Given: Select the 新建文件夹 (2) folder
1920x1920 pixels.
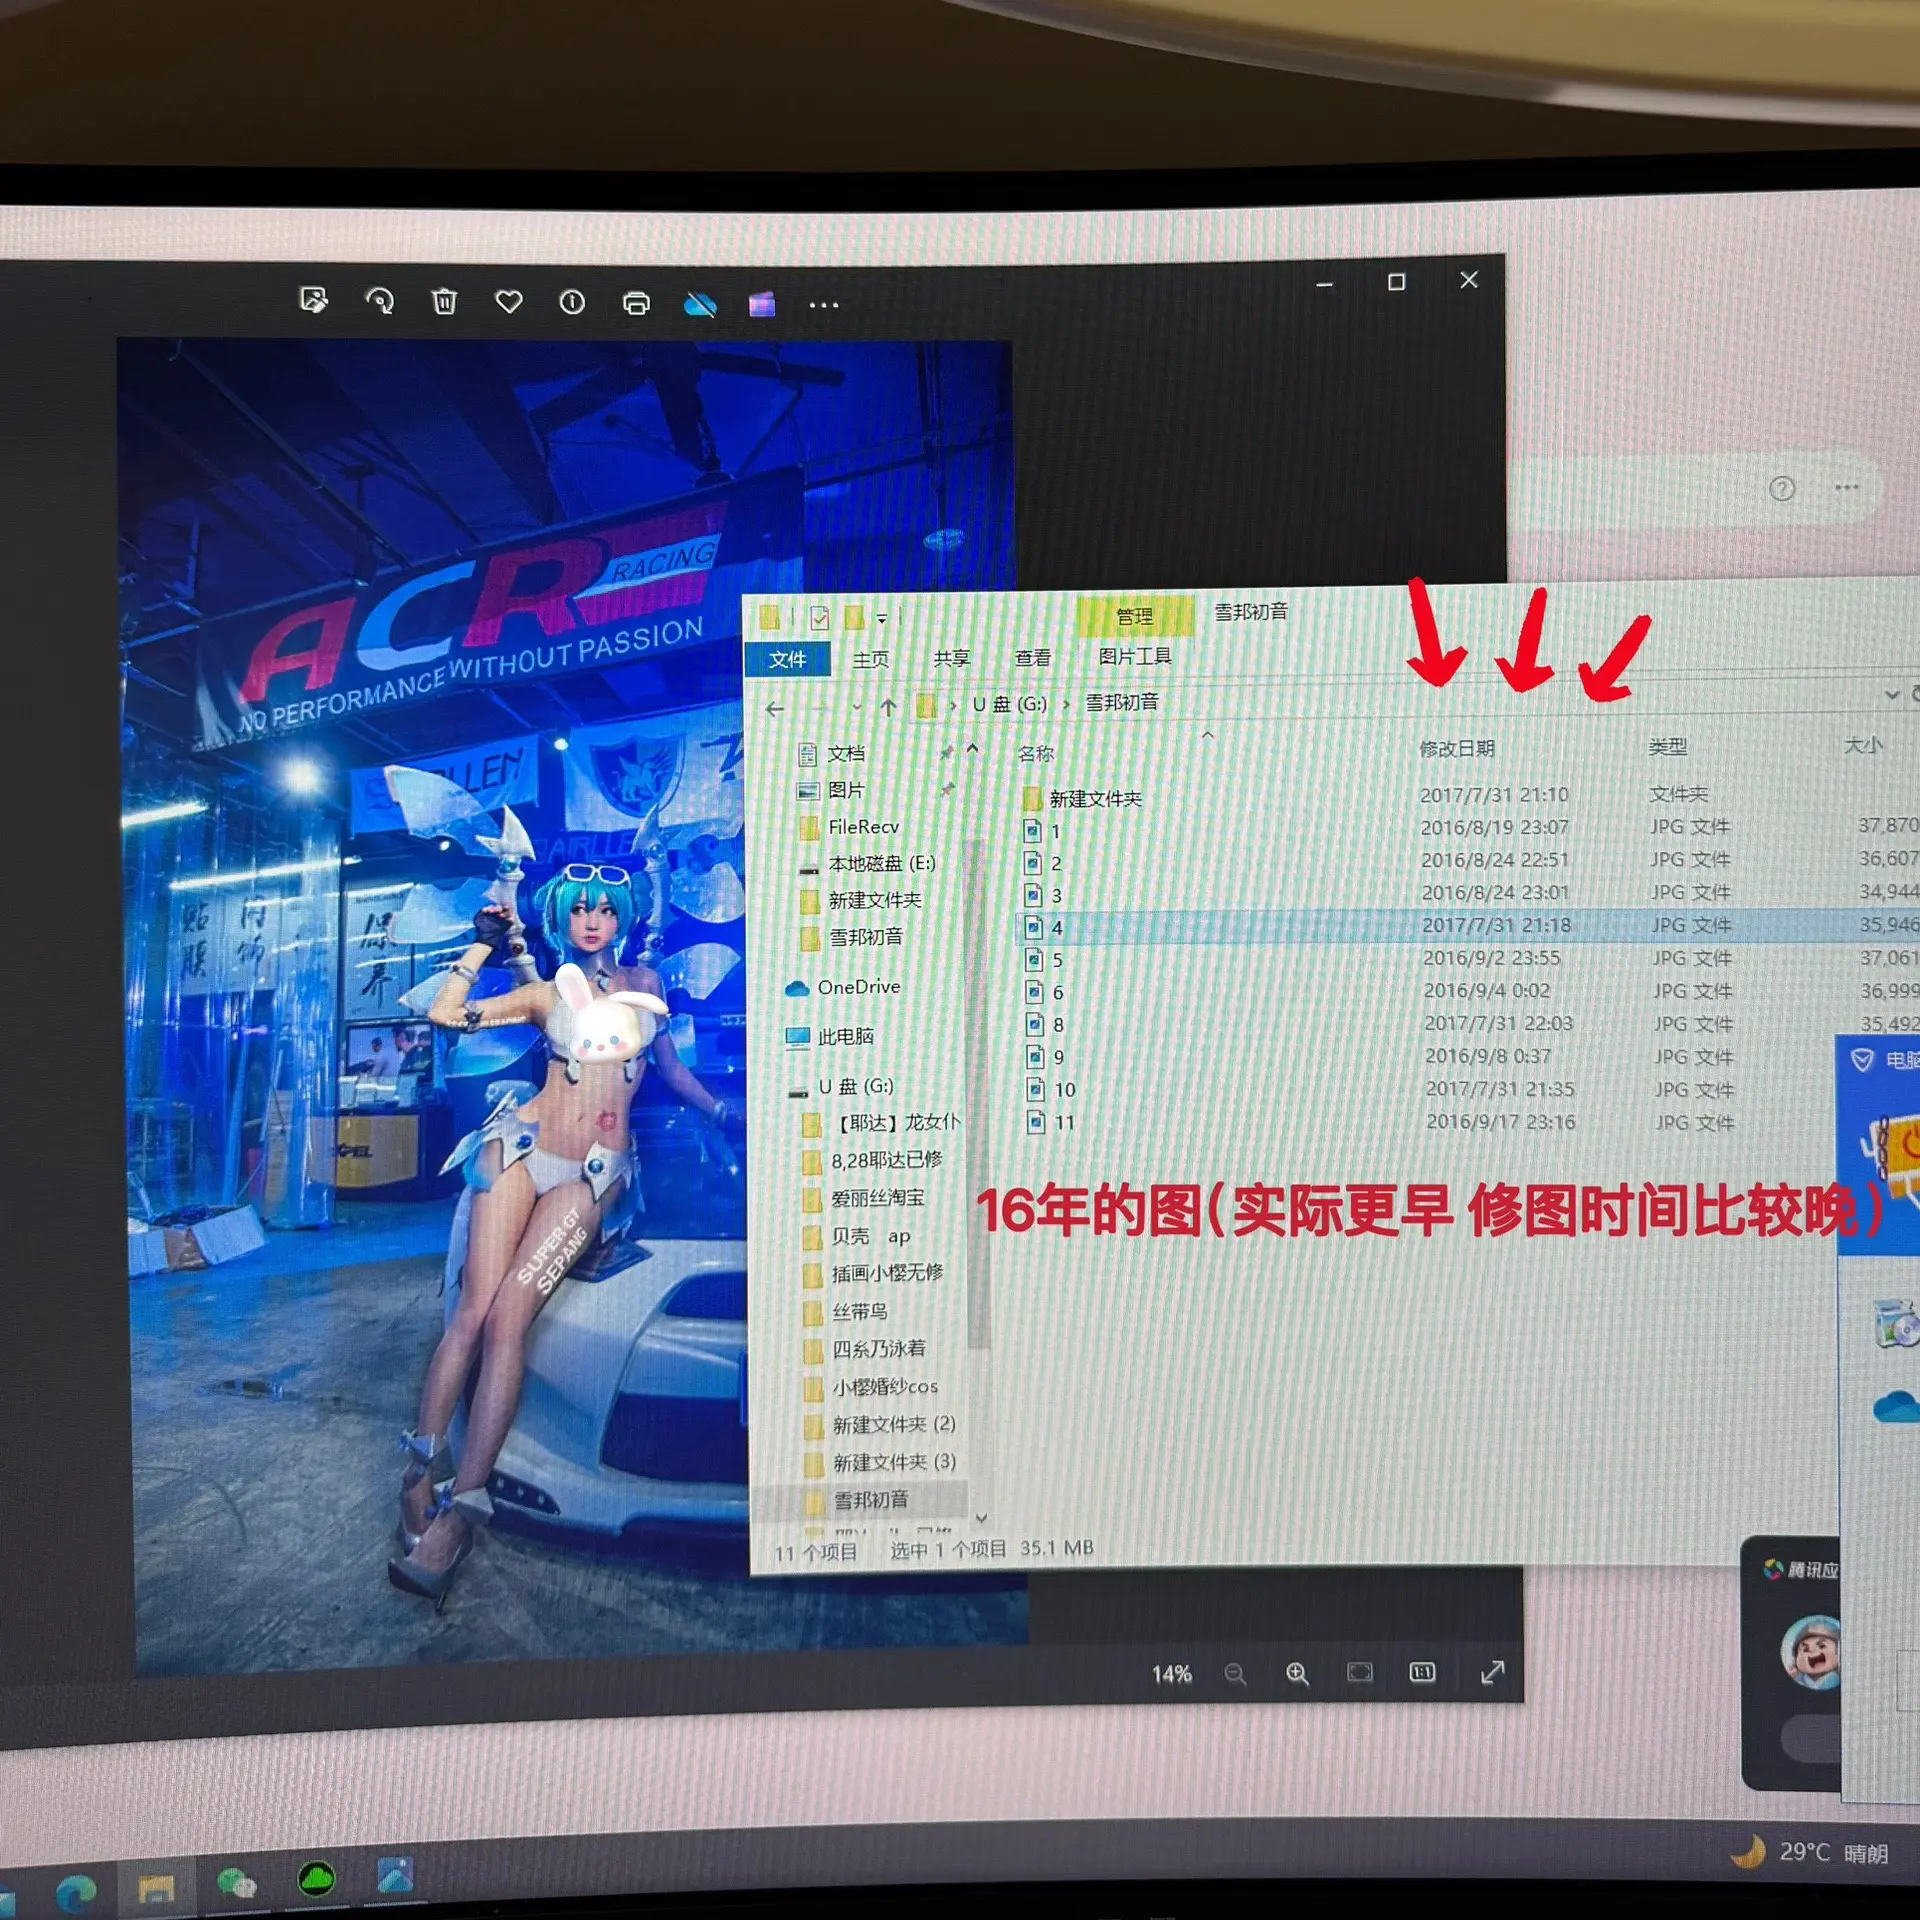Looking at the screenshot, I should point(893,1424).
